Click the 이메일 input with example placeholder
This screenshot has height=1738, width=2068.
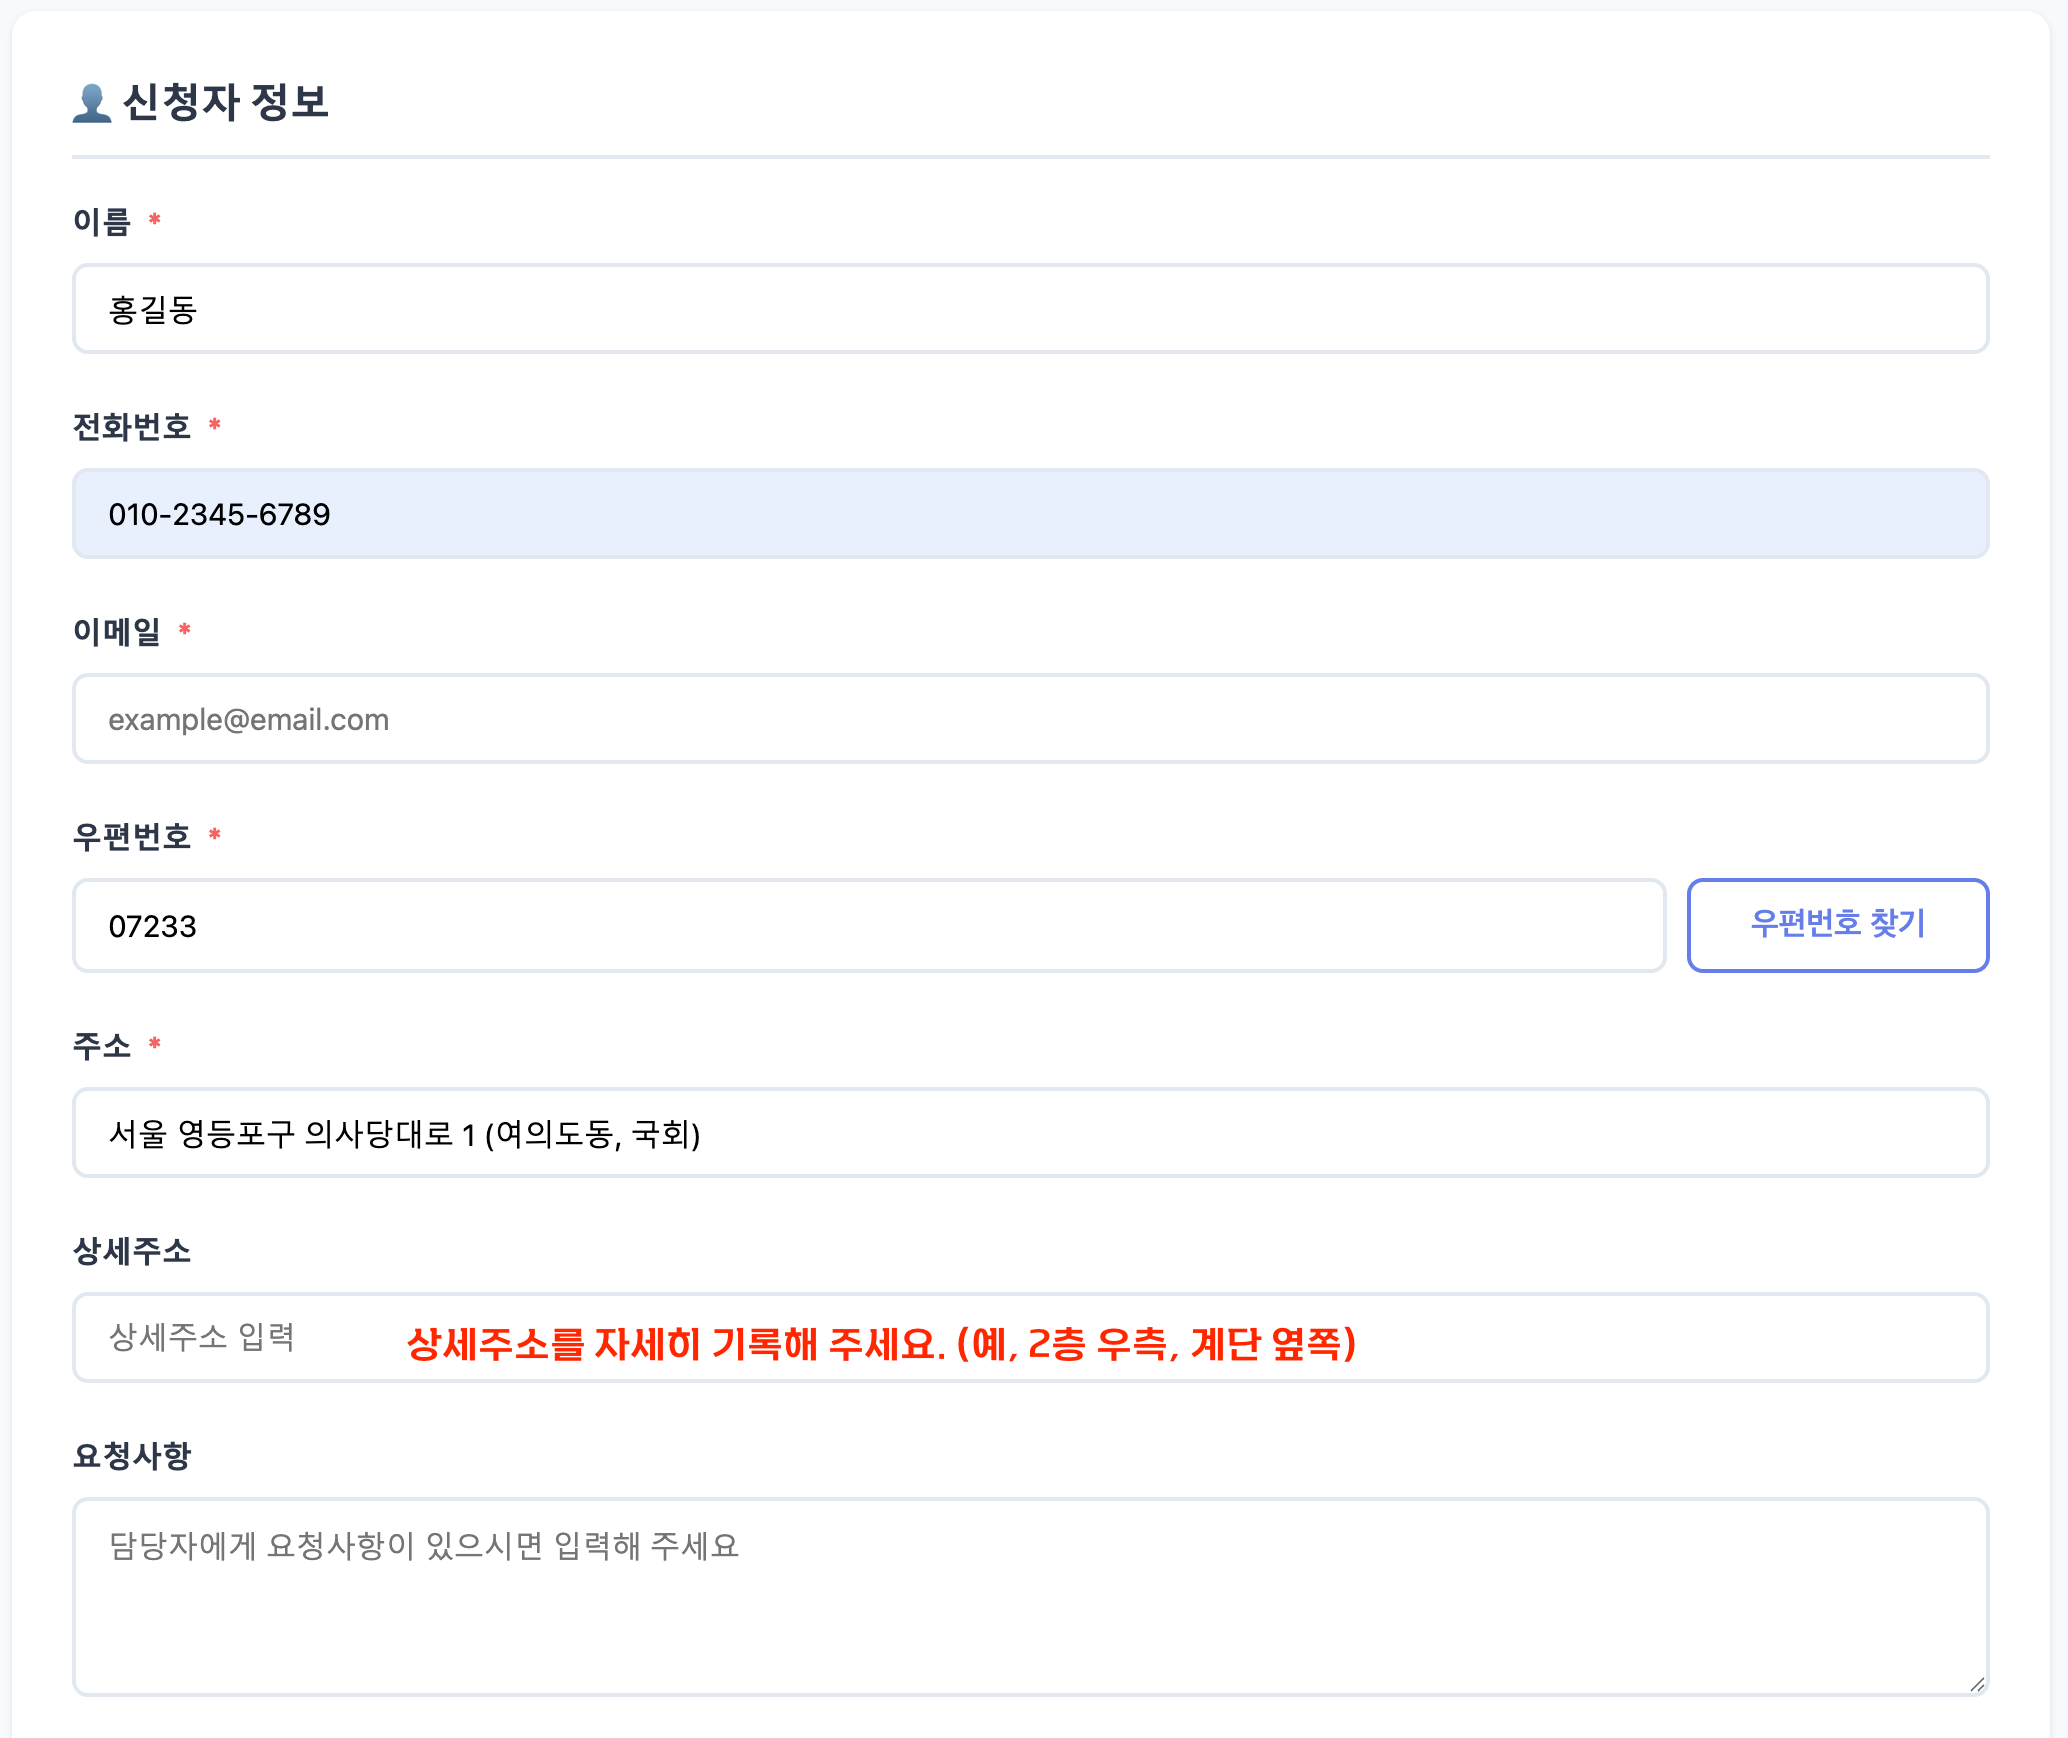tap(1030, 719)
